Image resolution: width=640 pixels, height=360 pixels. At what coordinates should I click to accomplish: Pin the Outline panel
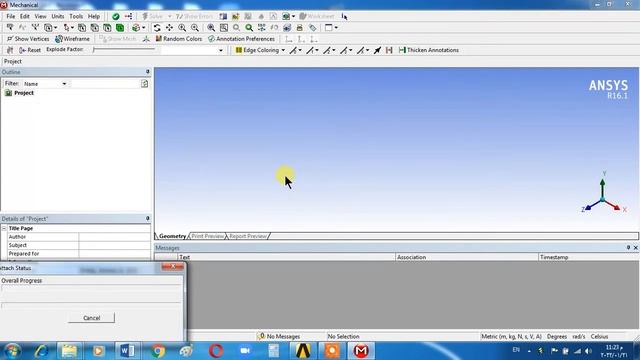(x=148, y=72)
